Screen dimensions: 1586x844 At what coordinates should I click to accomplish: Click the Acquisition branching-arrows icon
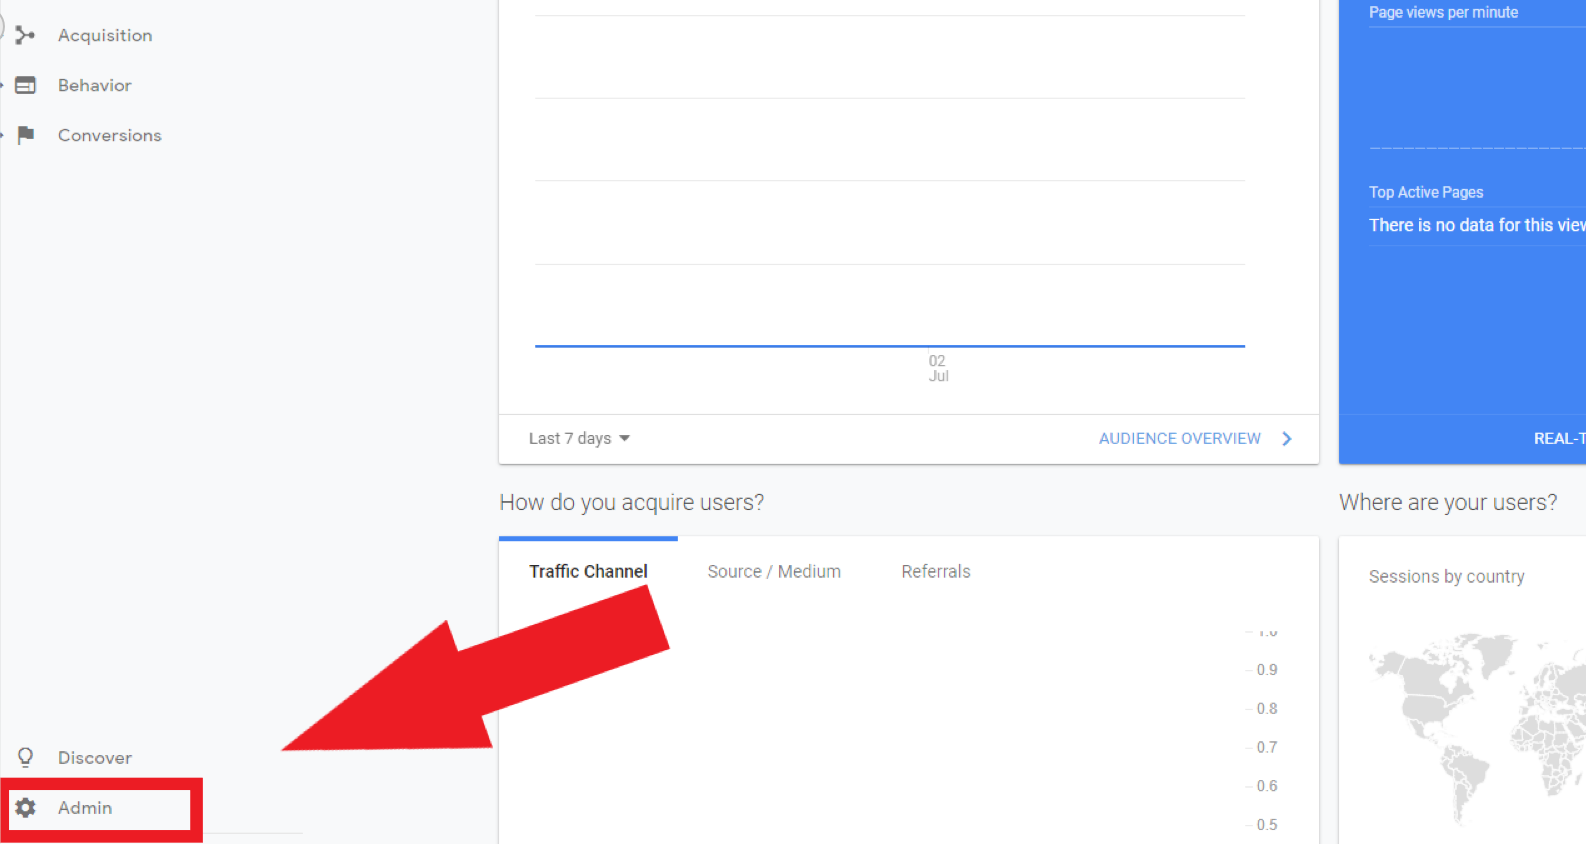pyautogui.click(x=25, y=35)
